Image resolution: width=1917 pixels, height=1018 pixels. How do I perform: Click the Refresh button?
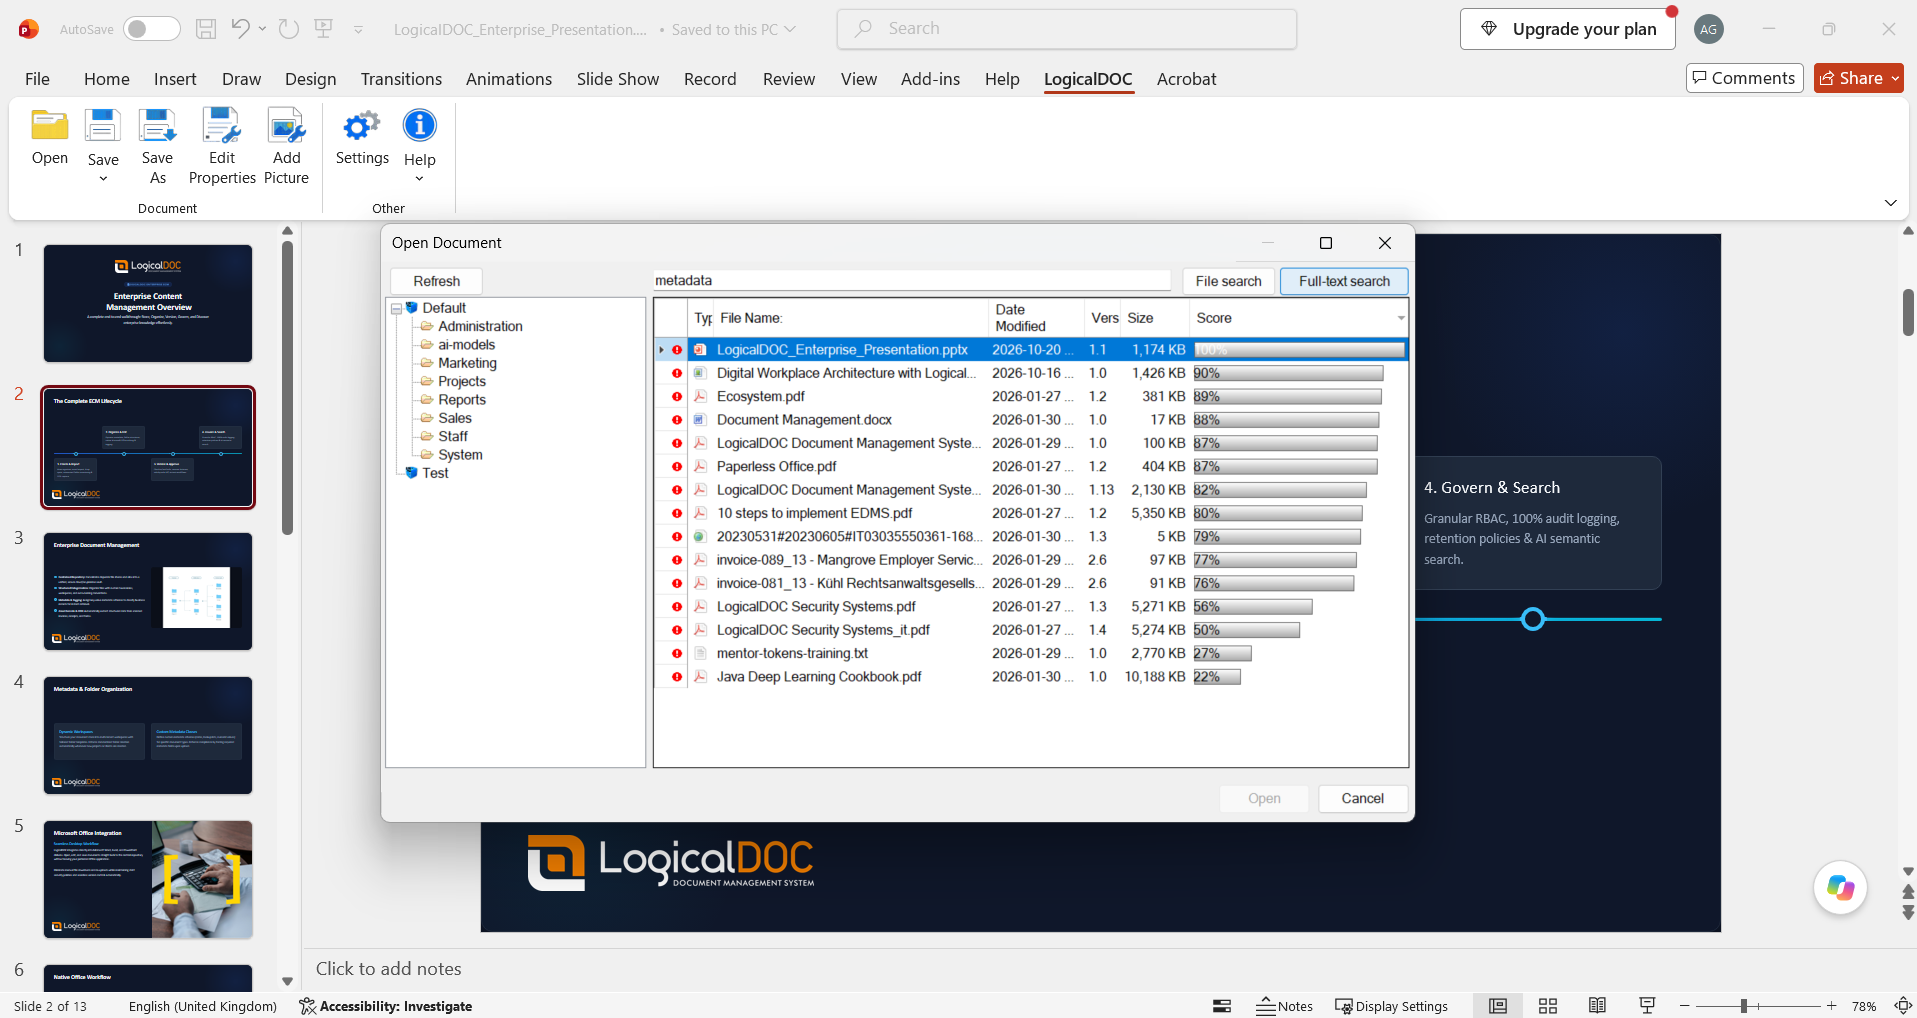coord(436,281)
